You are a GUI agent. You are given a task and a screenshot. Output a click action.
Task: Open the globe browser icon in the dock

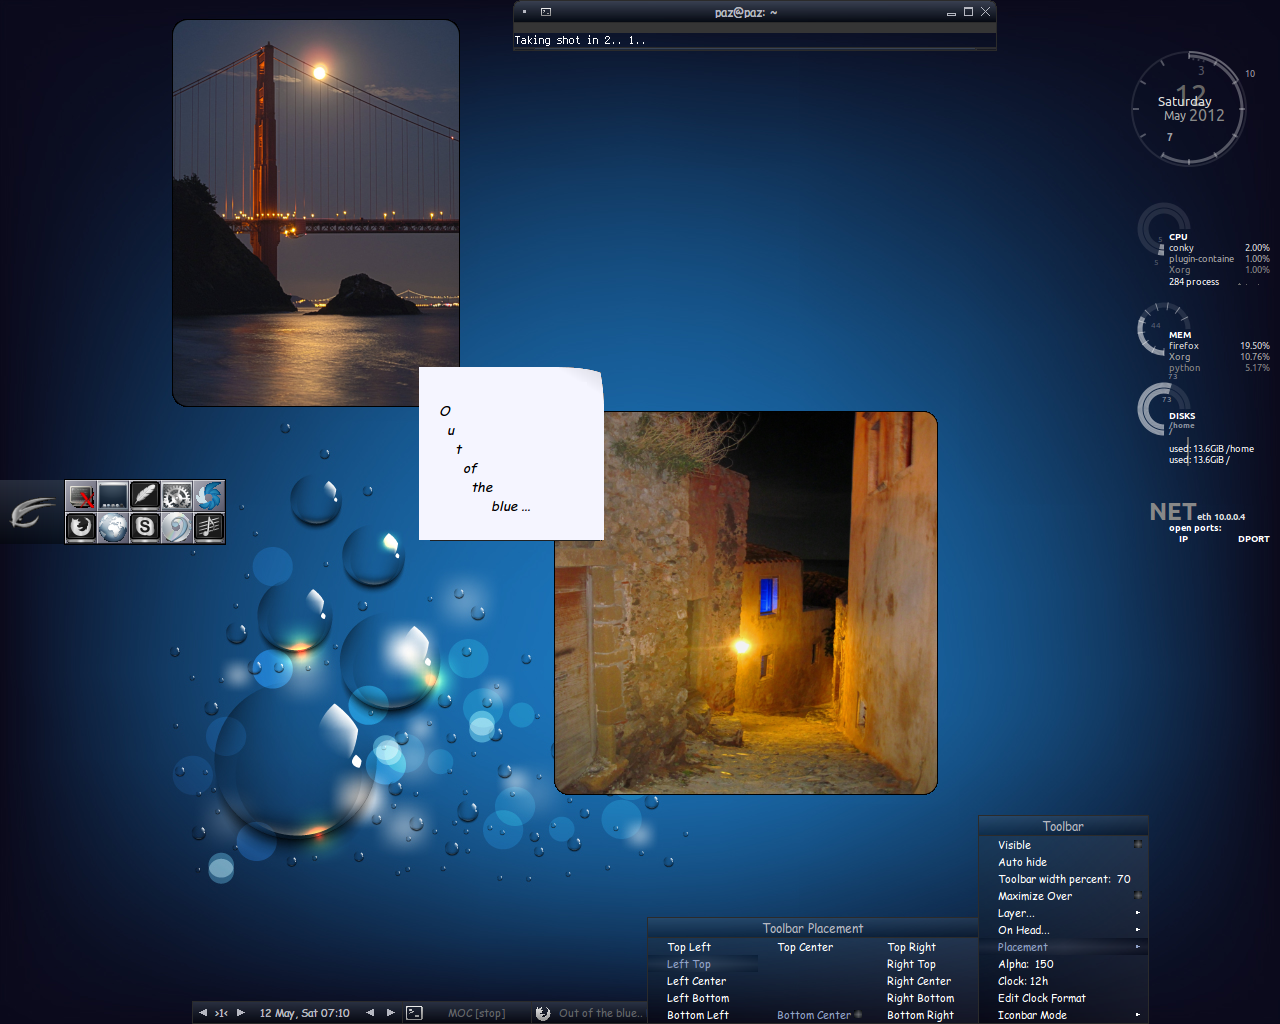113,527
